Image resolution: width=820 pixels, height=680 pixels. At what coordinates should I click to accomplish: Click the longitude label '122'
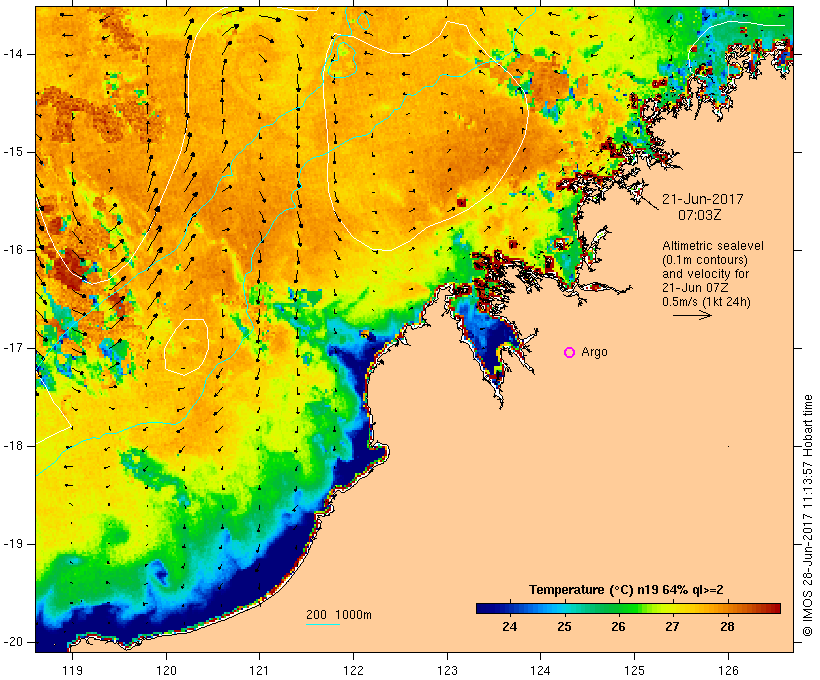pos(354,670)
